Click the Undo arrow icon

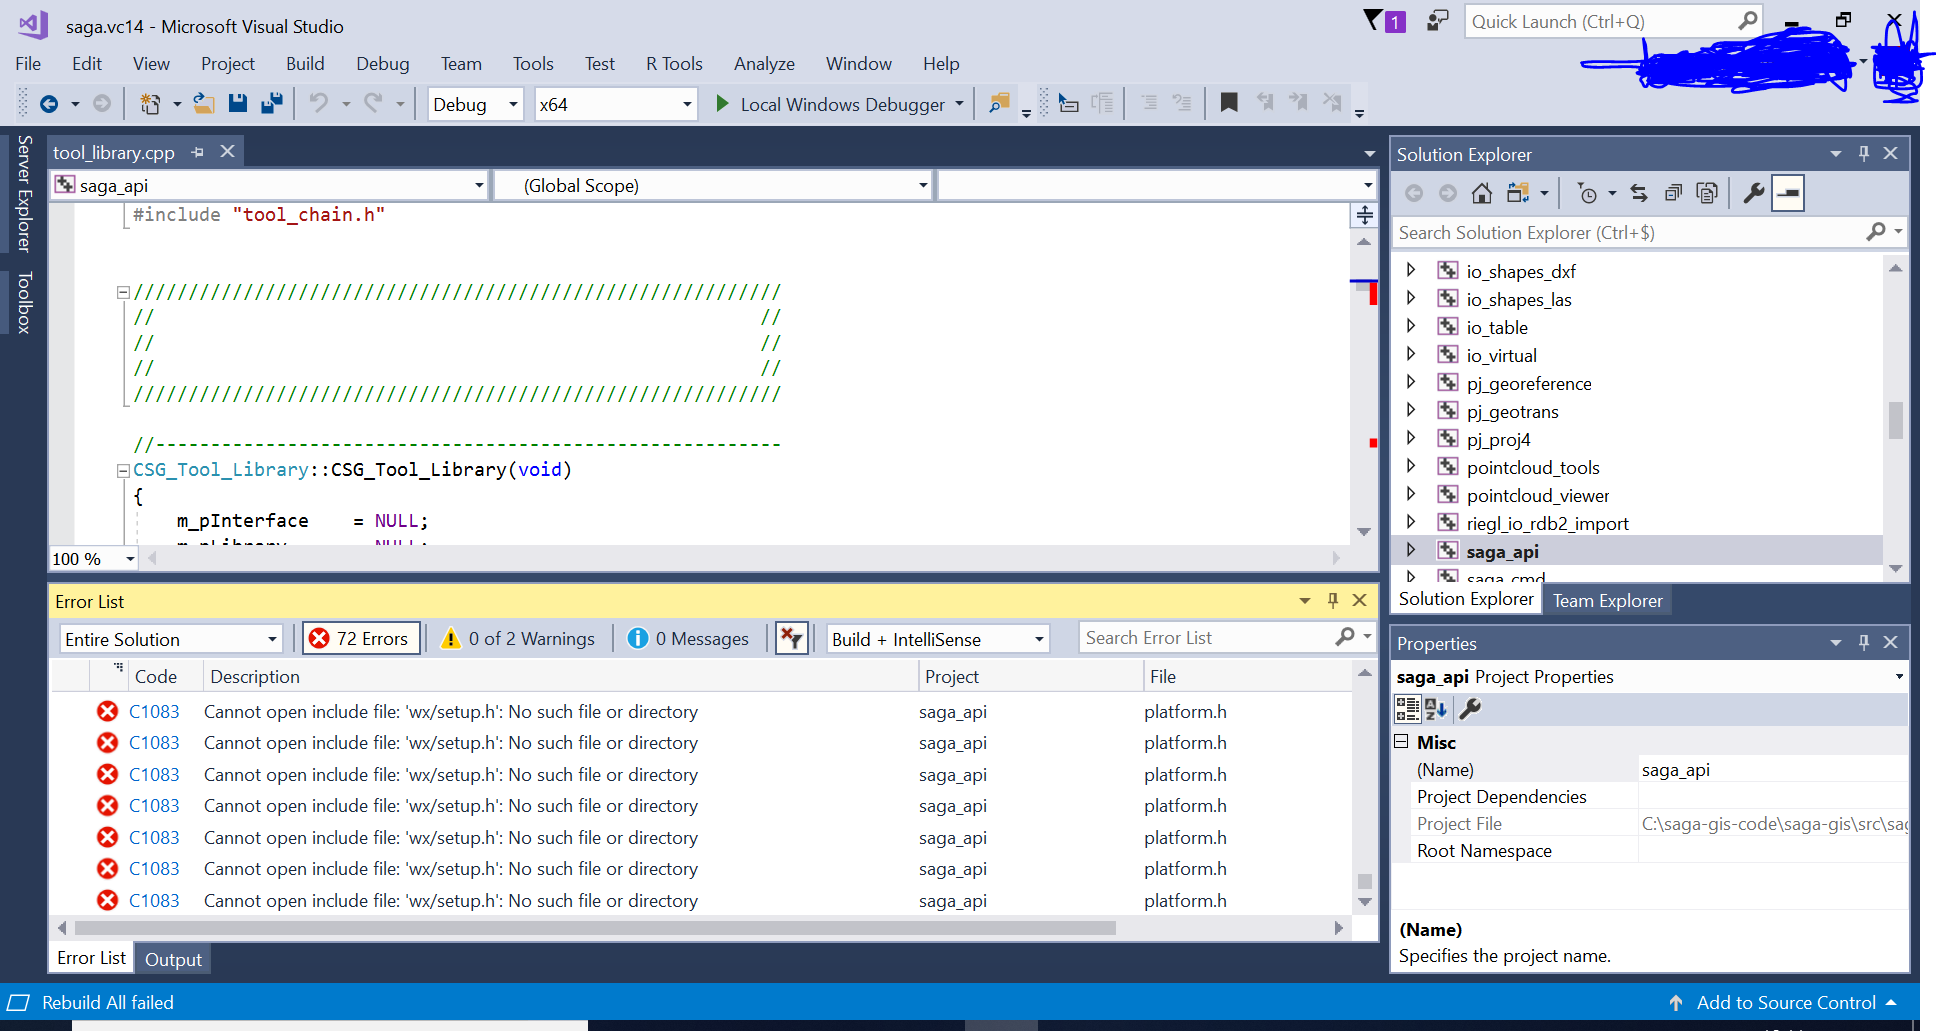(x=319, y=103)
